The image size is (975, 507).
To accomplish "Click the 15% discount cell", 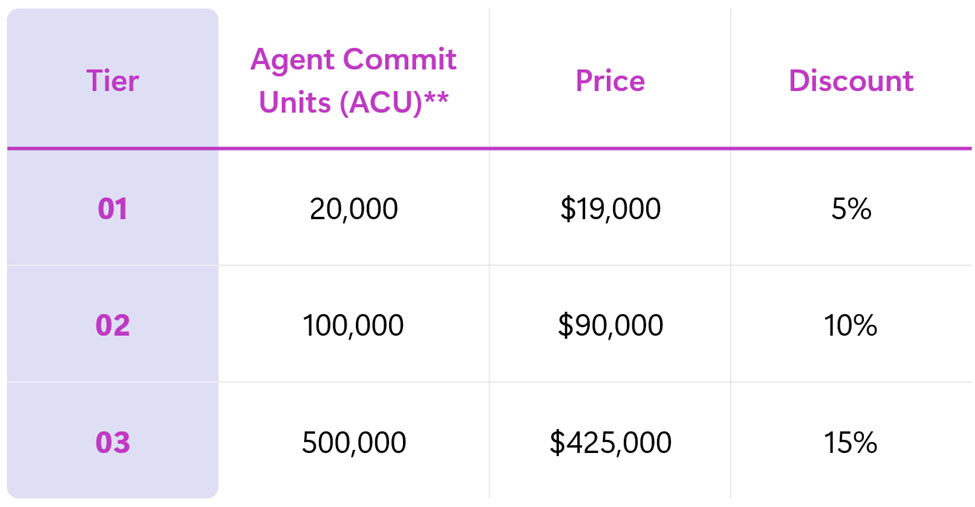I will point(850,442).
